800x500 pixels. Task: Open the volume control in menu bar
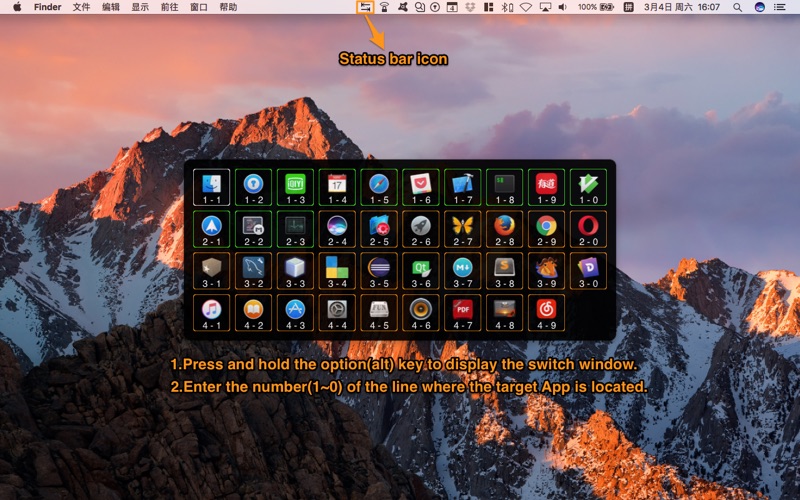click(563, 7)
